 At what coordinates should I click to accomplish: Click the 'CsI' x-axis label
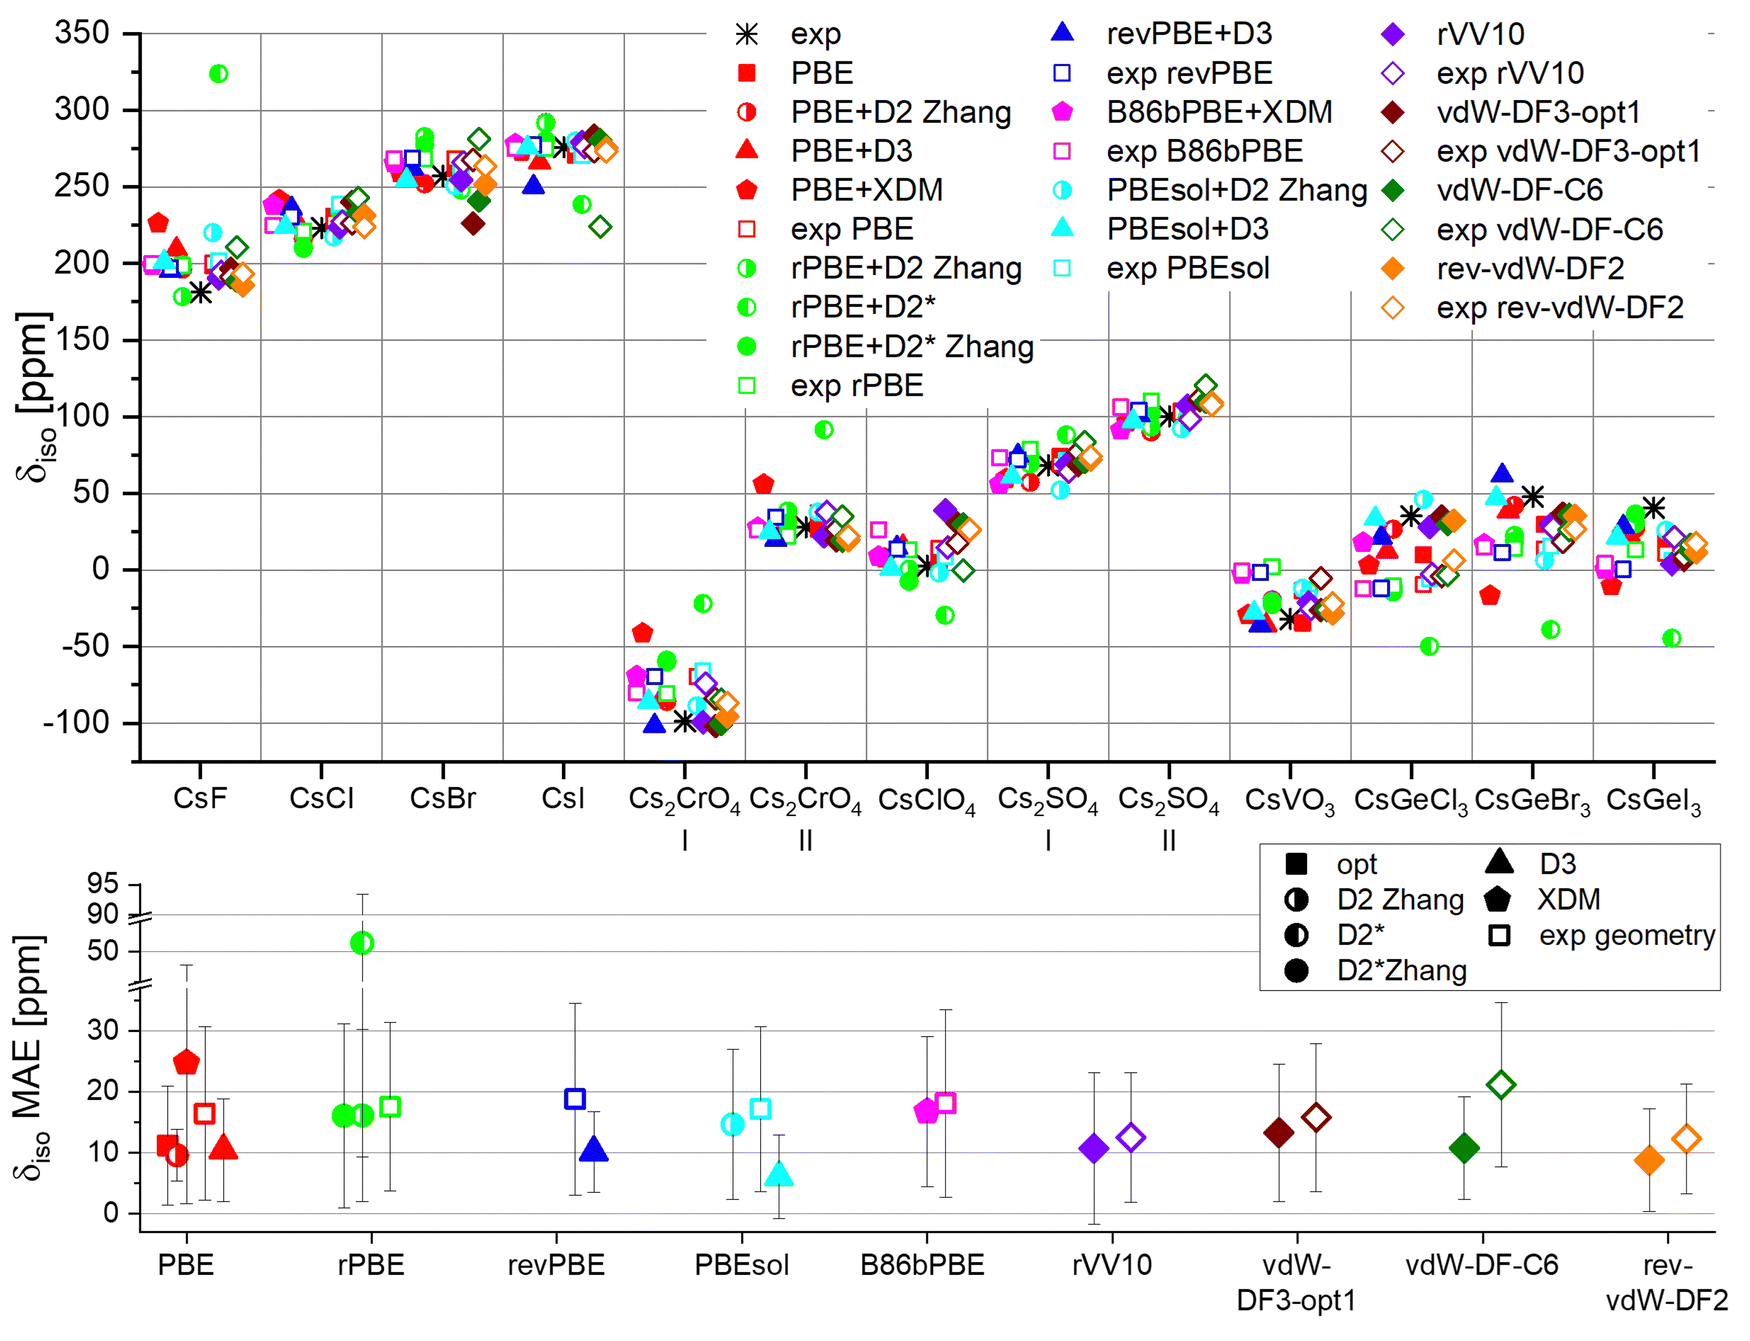564,799
